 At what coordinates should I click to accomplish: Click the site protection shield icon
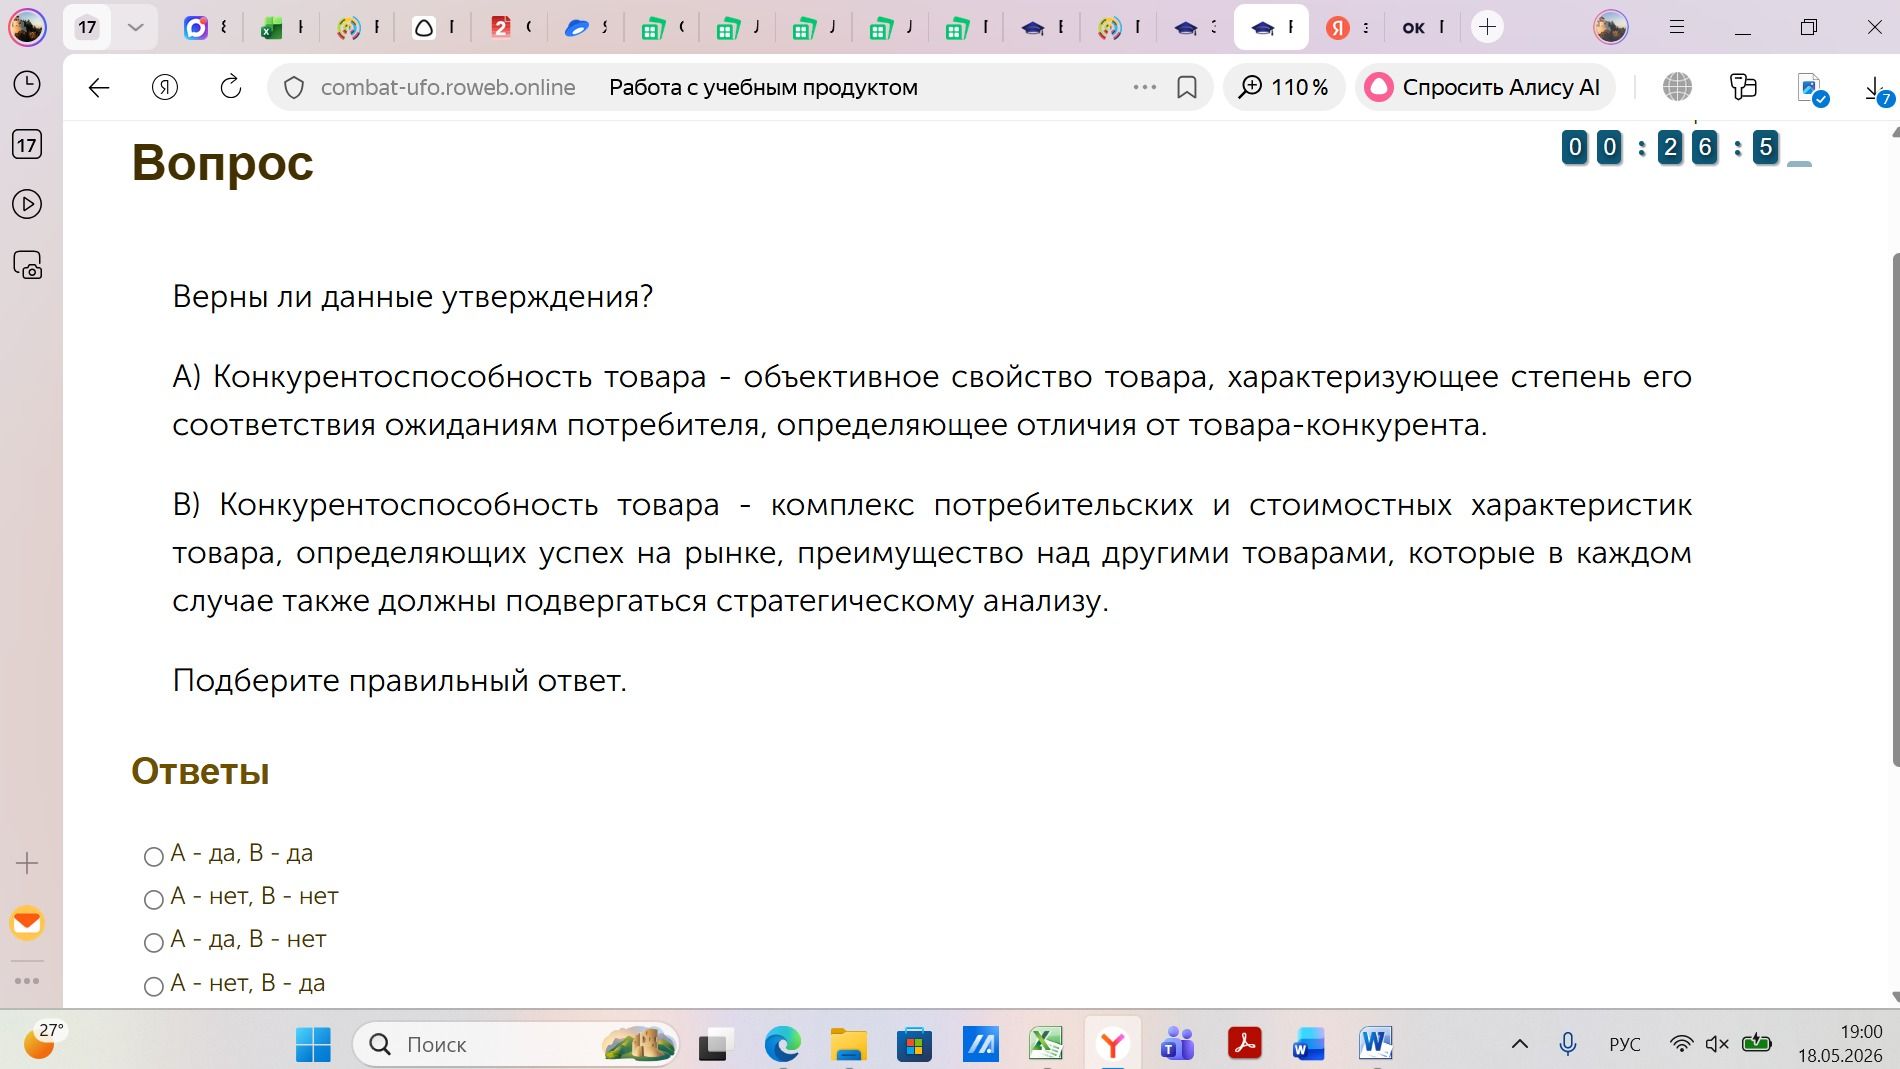click(x=294, y=88)
